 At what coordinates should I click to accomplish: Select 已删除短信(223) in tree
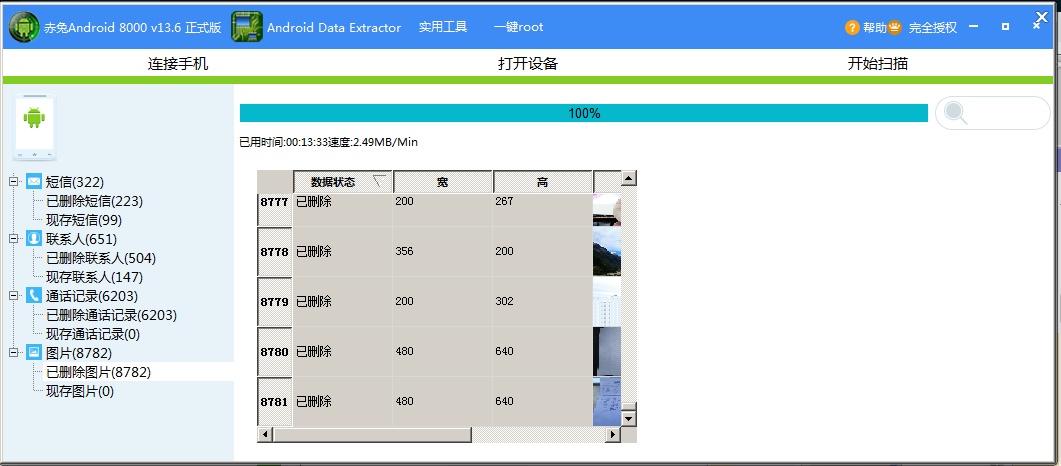tap(94, 201)
